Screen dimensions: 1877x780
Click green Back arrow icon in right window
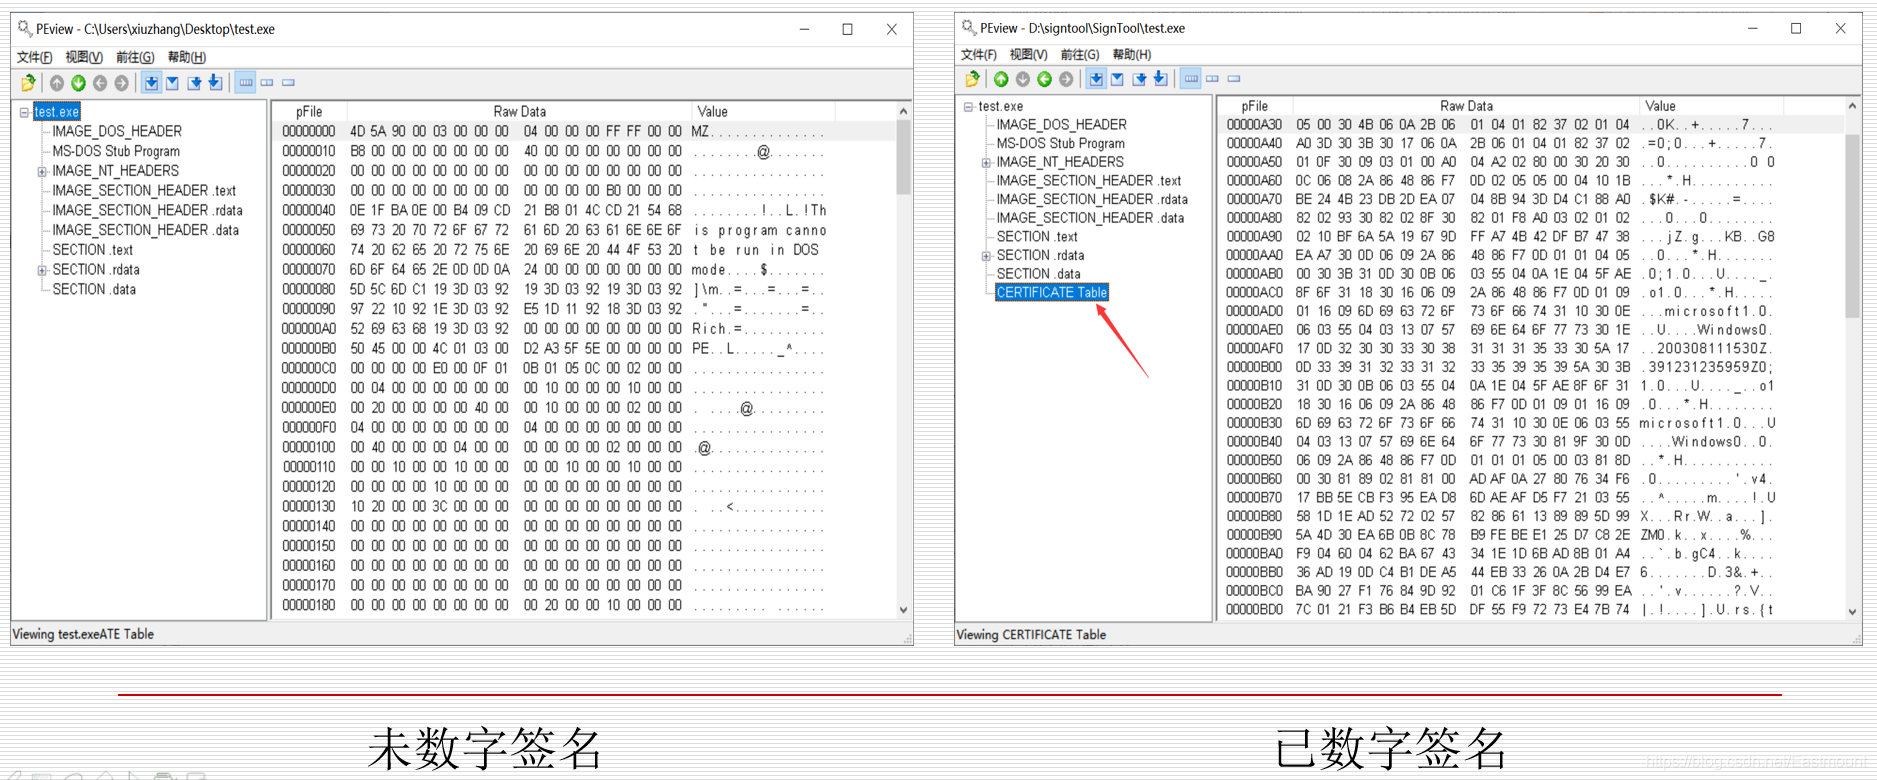click(1045, 79)
